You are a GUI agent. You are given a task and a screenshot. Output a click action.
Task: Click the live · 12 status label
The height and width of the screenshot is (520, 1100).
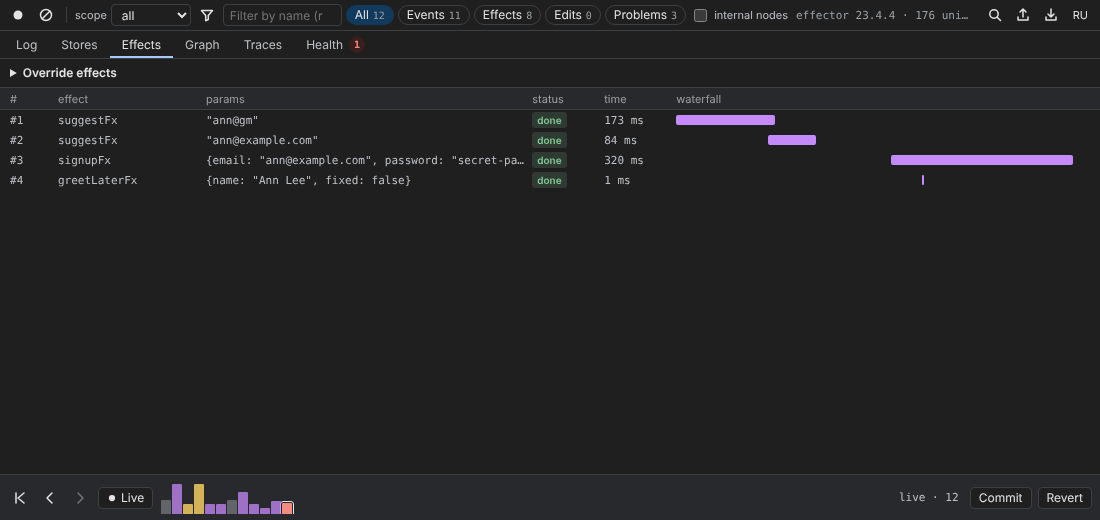point(929,497)
